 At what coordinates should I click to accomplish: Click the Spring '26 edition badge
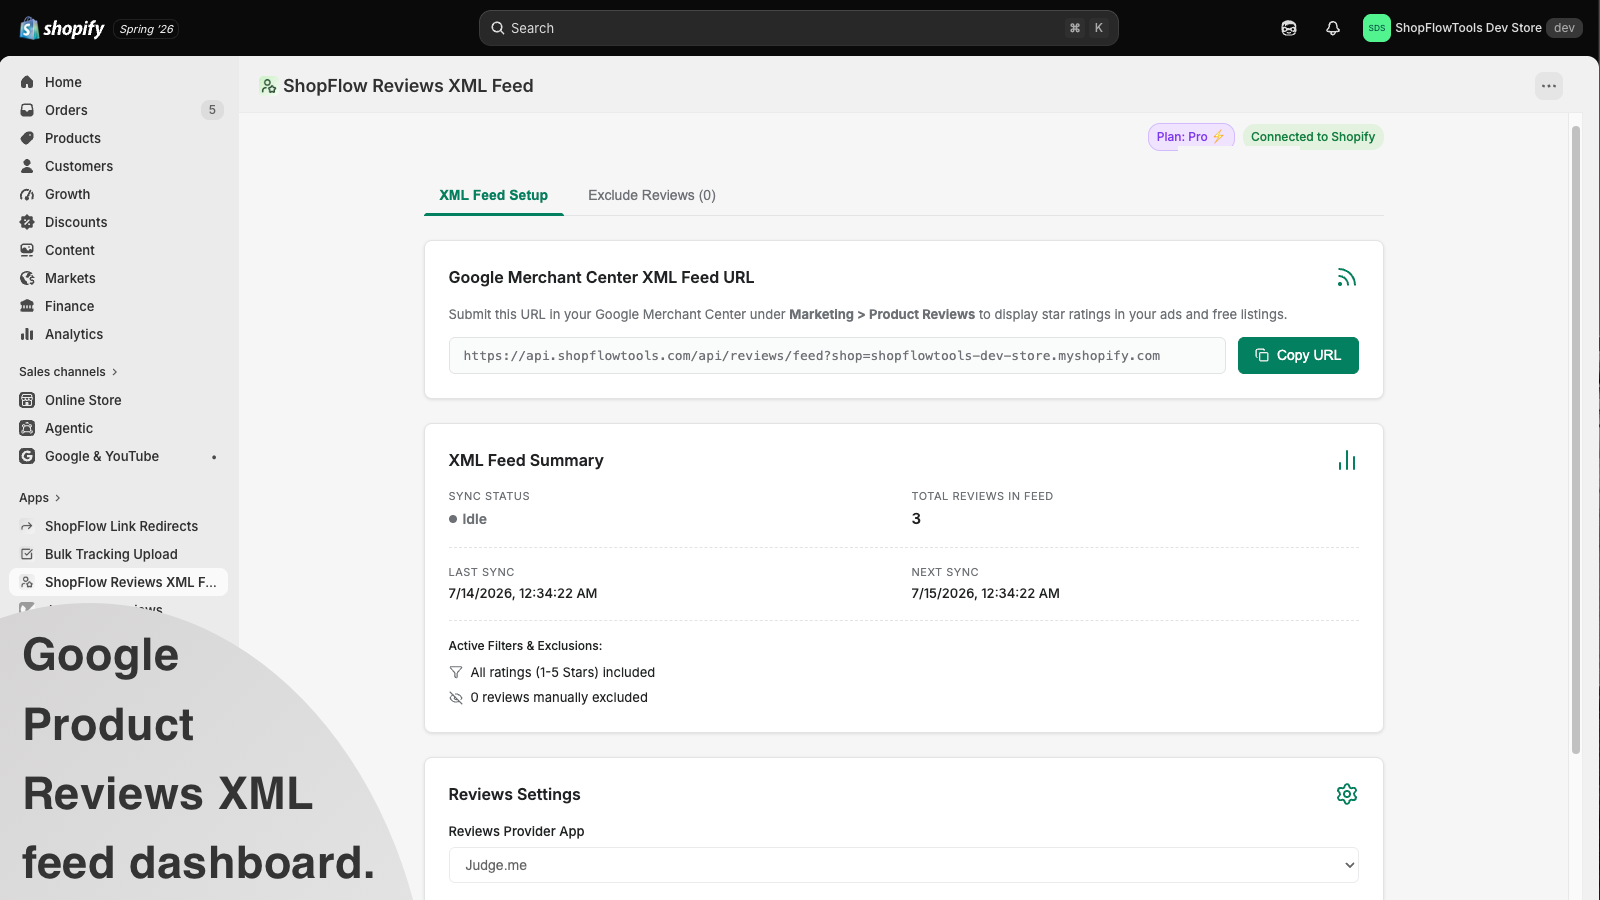click(x=147, y=29)
